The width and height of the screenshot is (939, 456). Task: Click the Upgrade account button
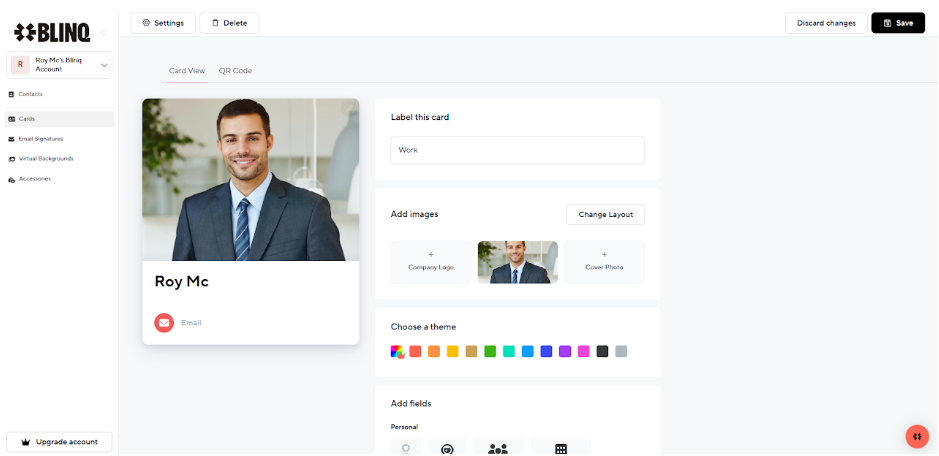(x=59, y=442)
